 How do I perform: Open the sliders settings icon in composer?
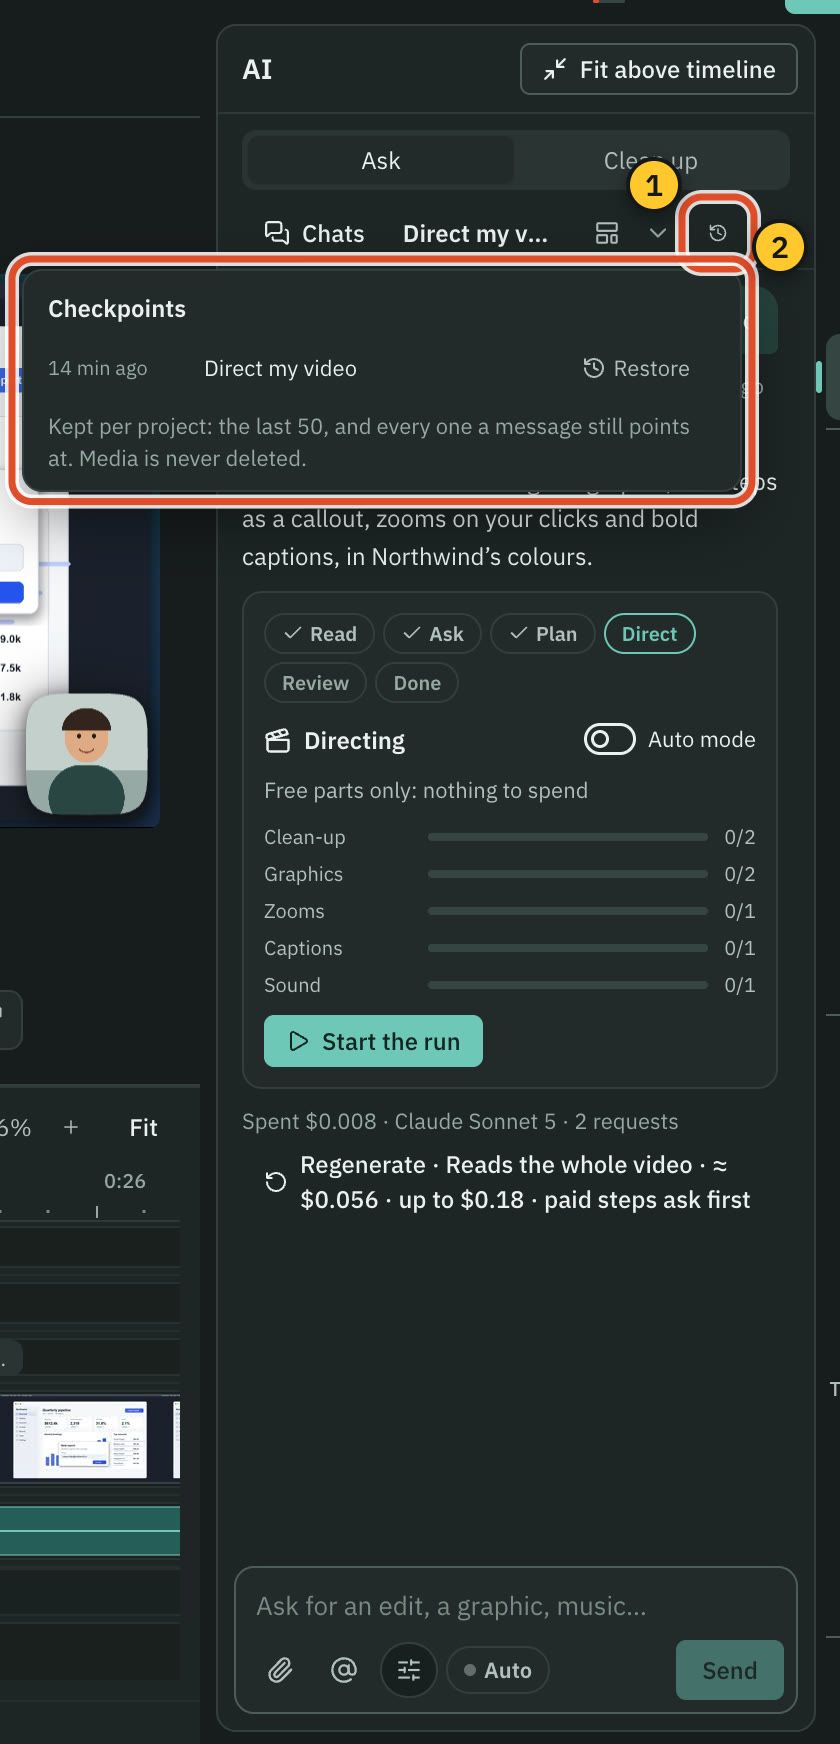[409, 1670]
